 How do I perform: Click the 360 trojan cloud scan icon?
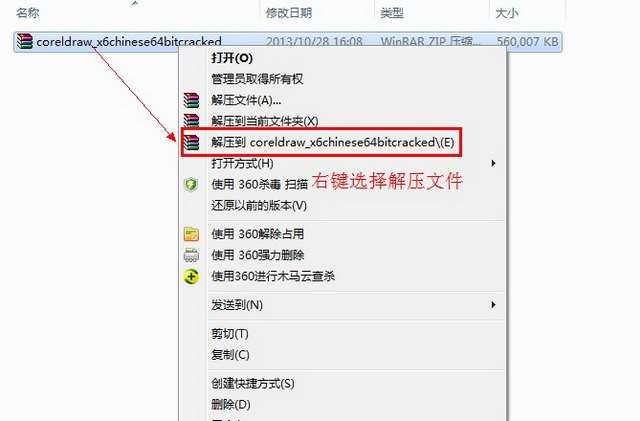click(191, 276)
